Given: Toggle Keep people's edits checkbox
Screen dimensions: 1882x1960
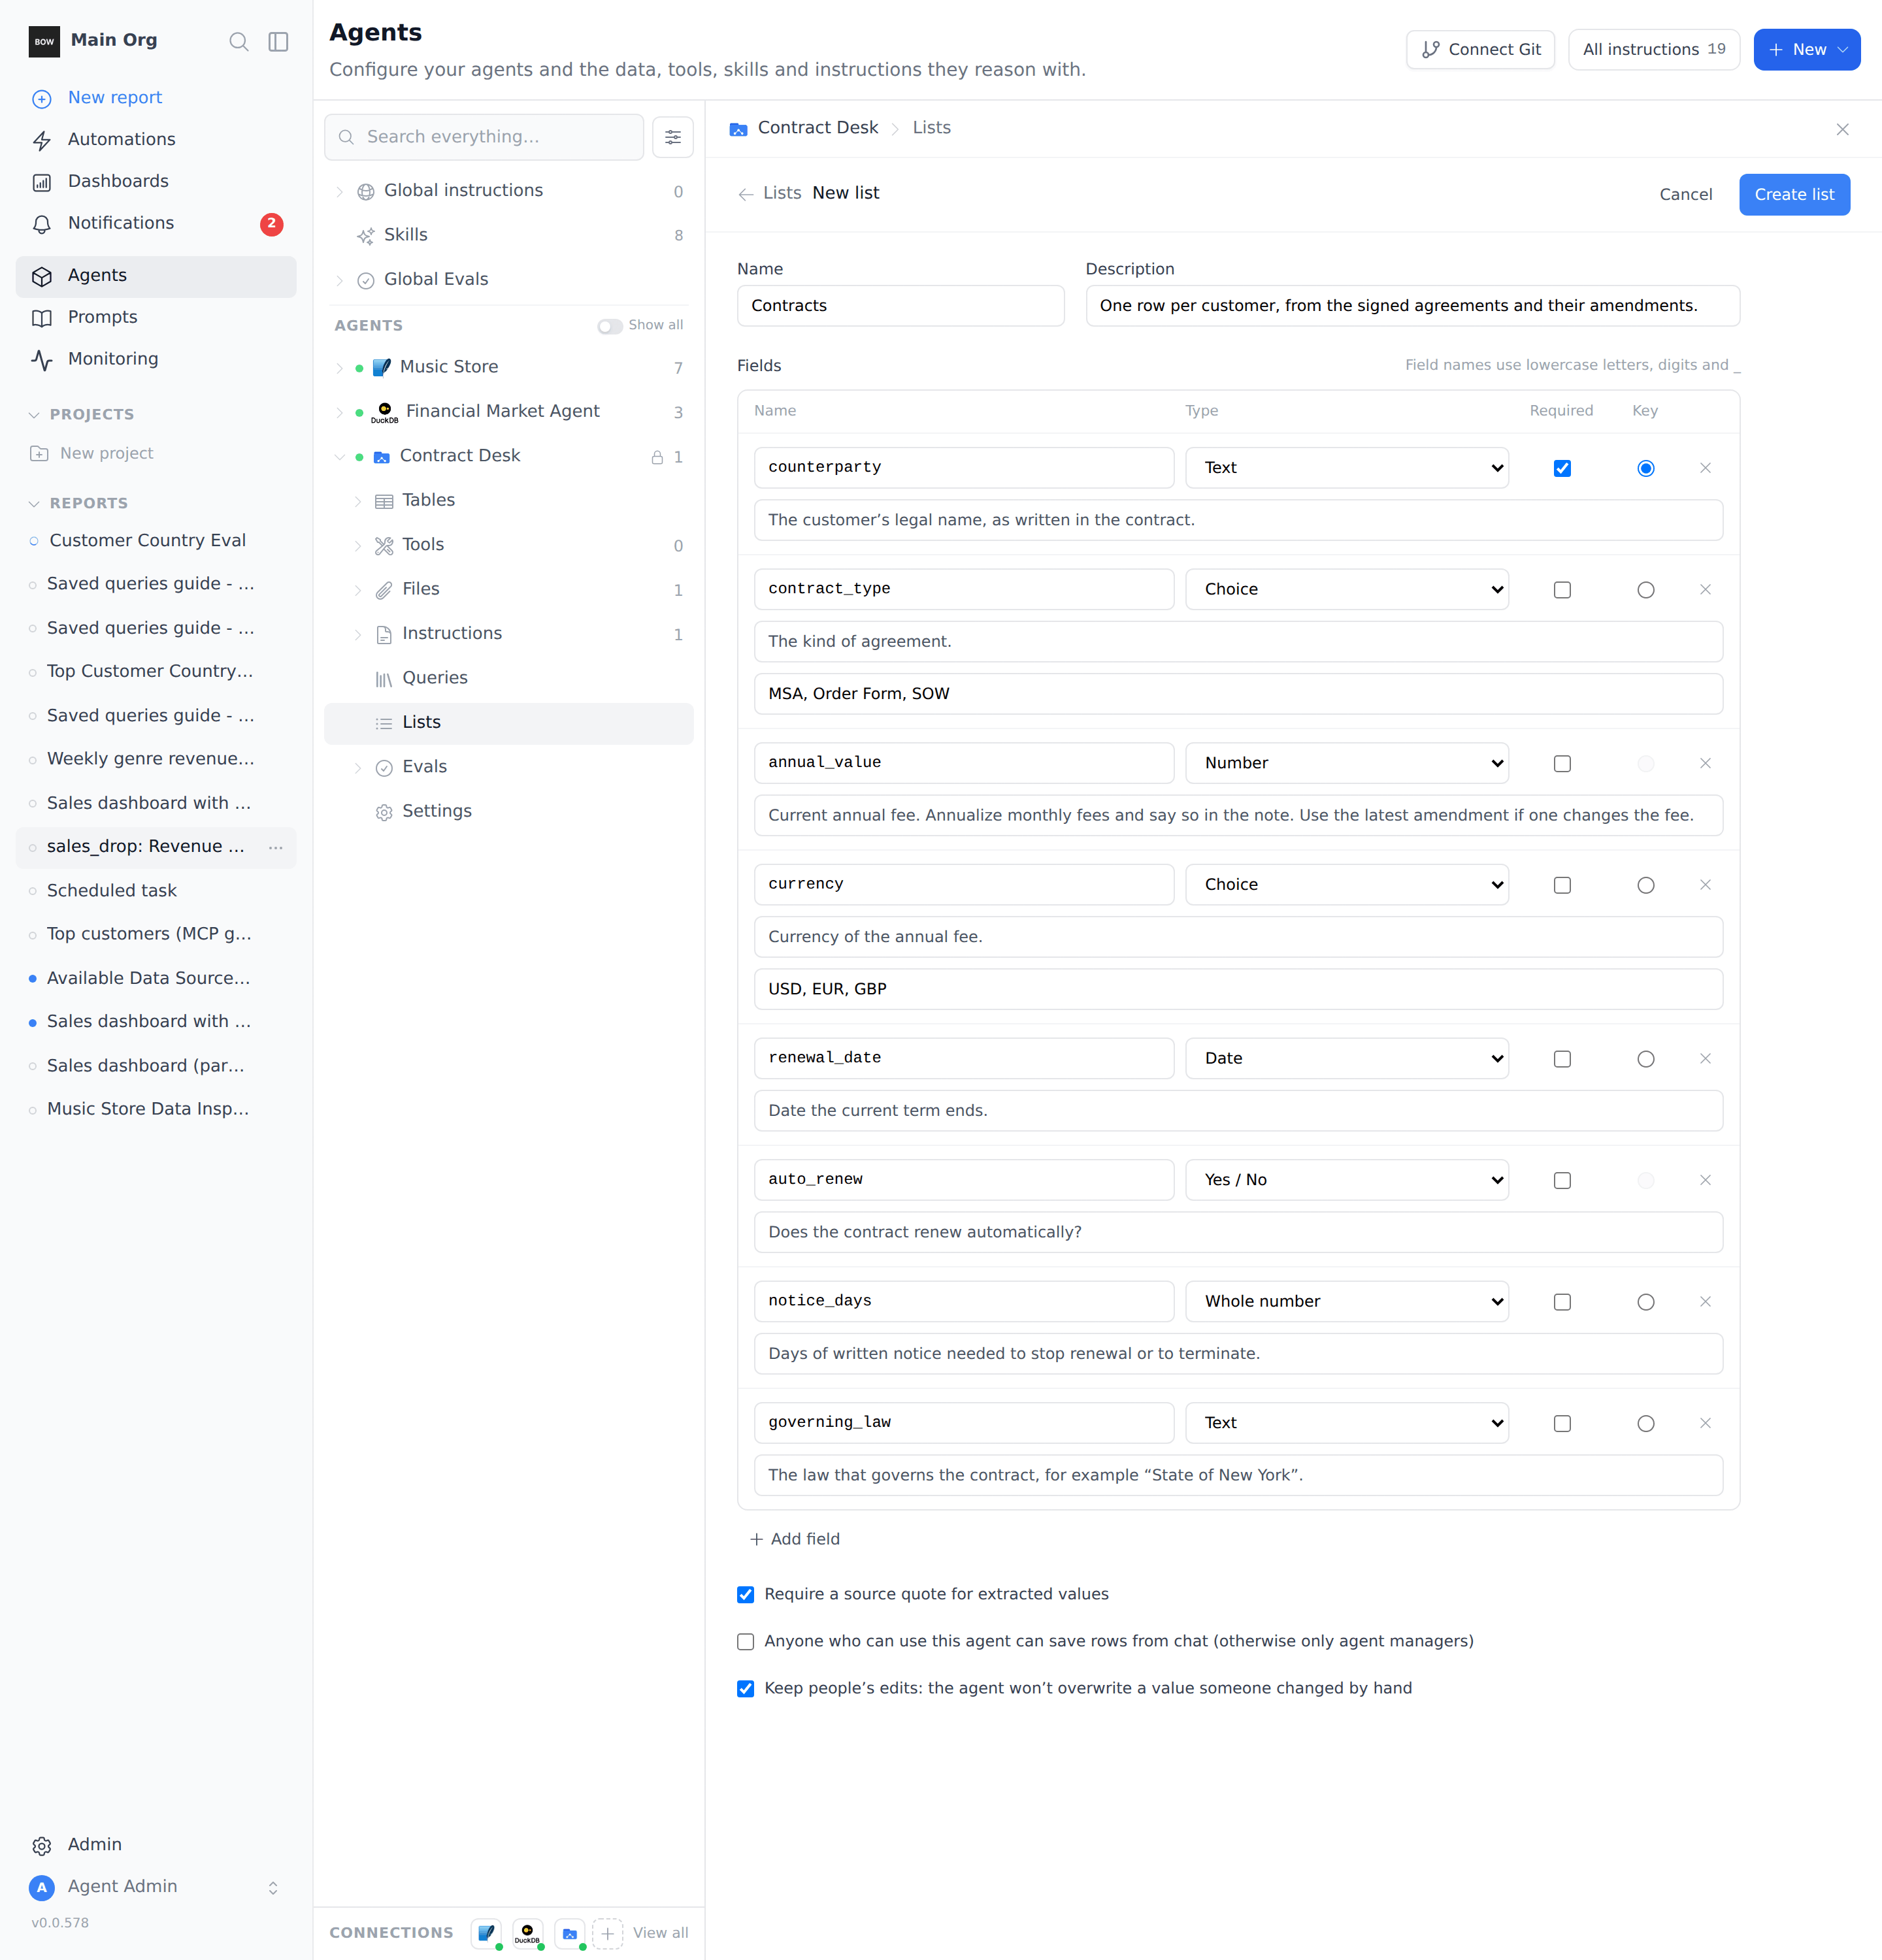Looking at the screenshot, I should coord(746,1689).
